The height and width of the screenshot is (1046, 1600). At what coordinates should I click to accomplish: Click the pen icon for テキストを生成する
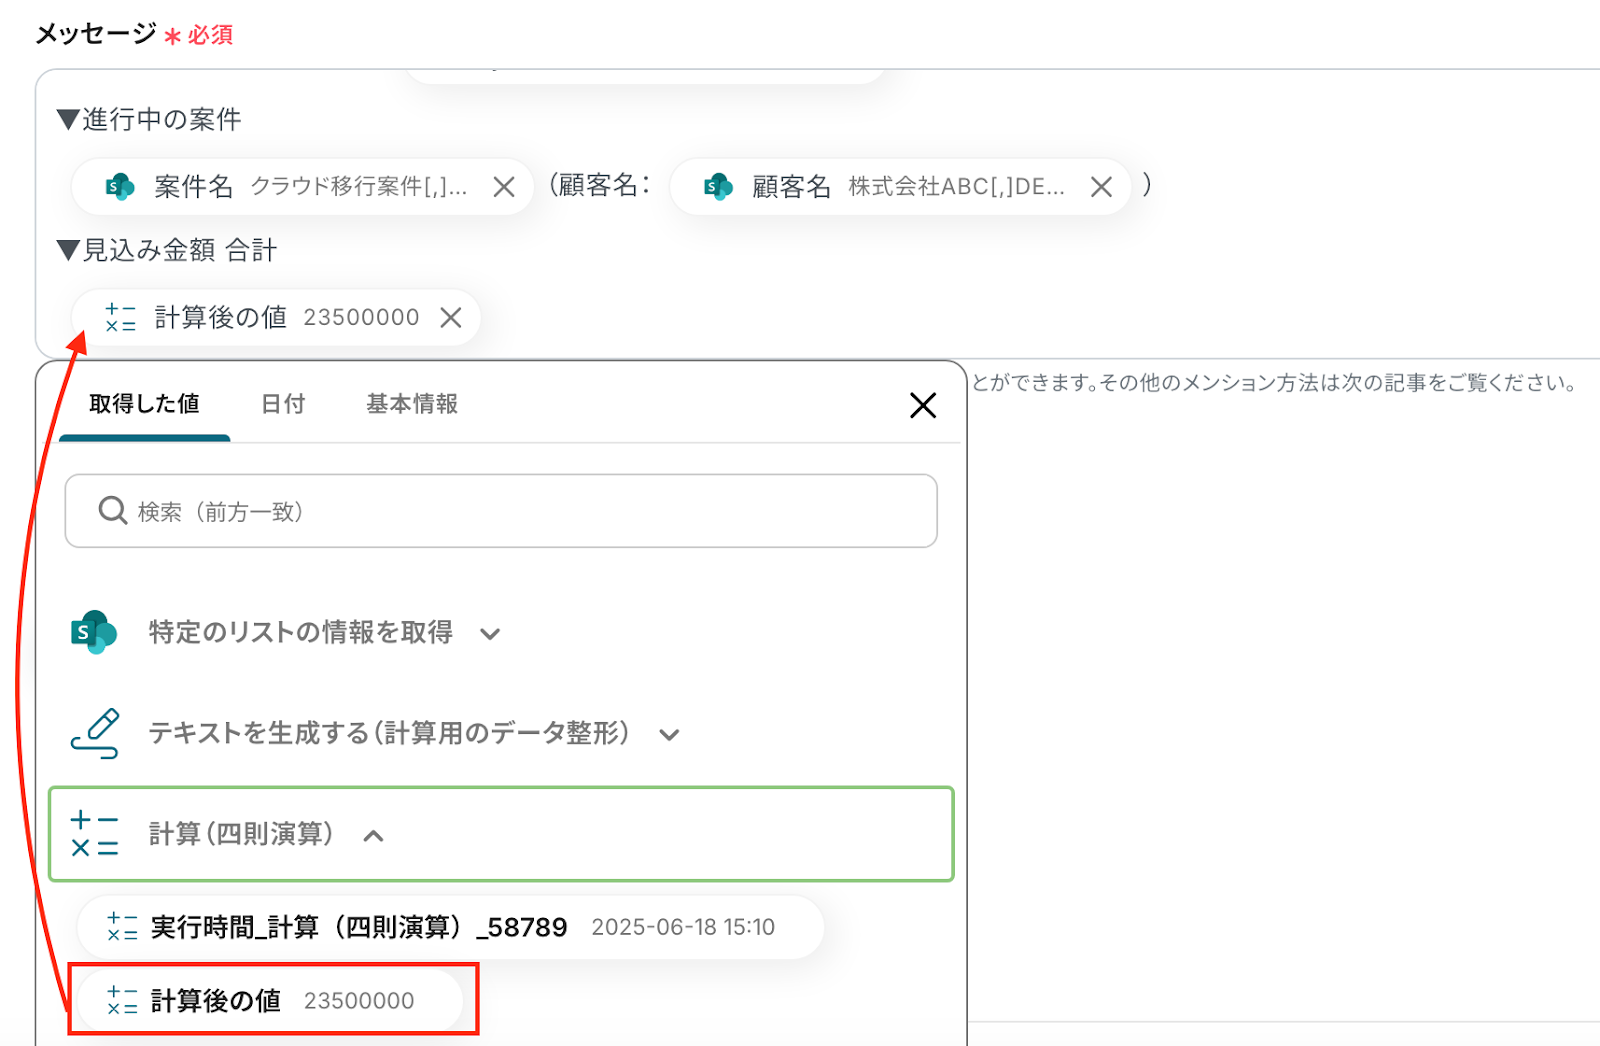click(95, 734)
